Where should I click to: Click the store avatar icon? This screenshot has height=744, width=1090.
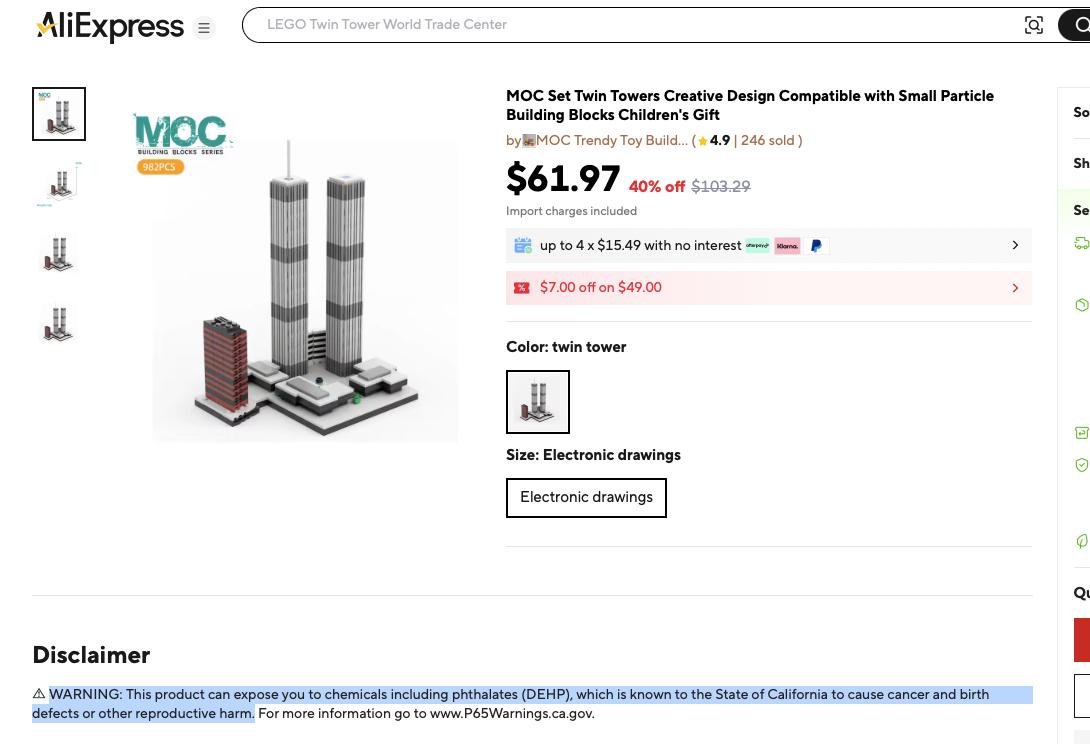pyautogui.click(x=529, y=141)
